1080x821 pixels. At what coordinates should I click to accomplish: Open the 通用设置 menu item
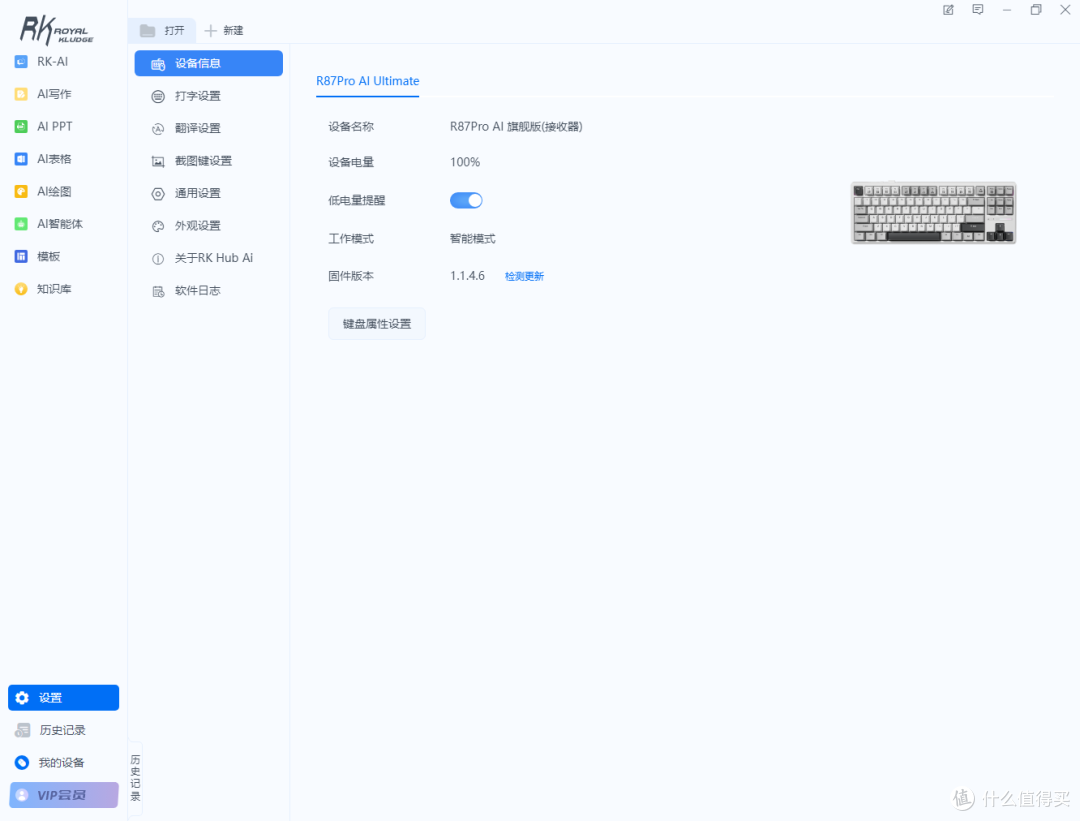[209, 193]
